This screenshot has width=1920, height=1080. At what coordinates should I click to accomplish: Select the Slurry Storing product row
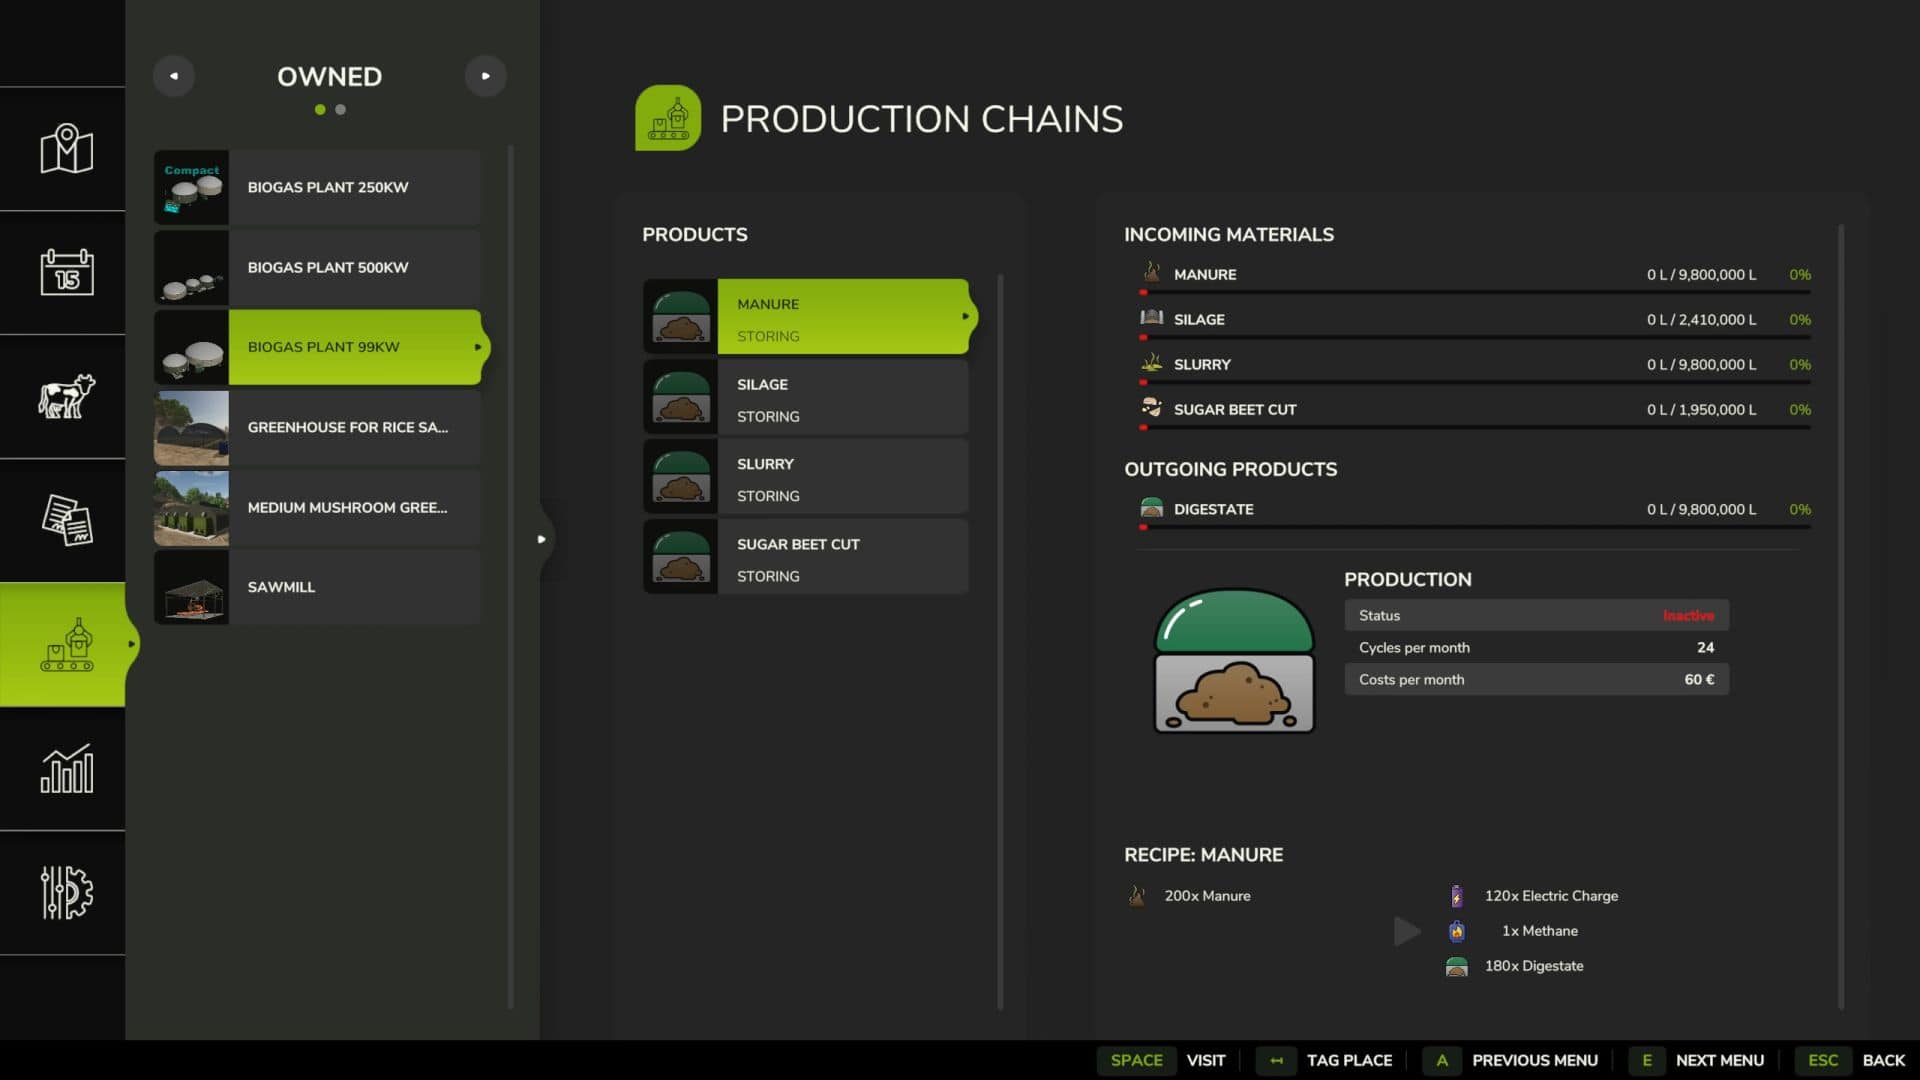(806, 476)
